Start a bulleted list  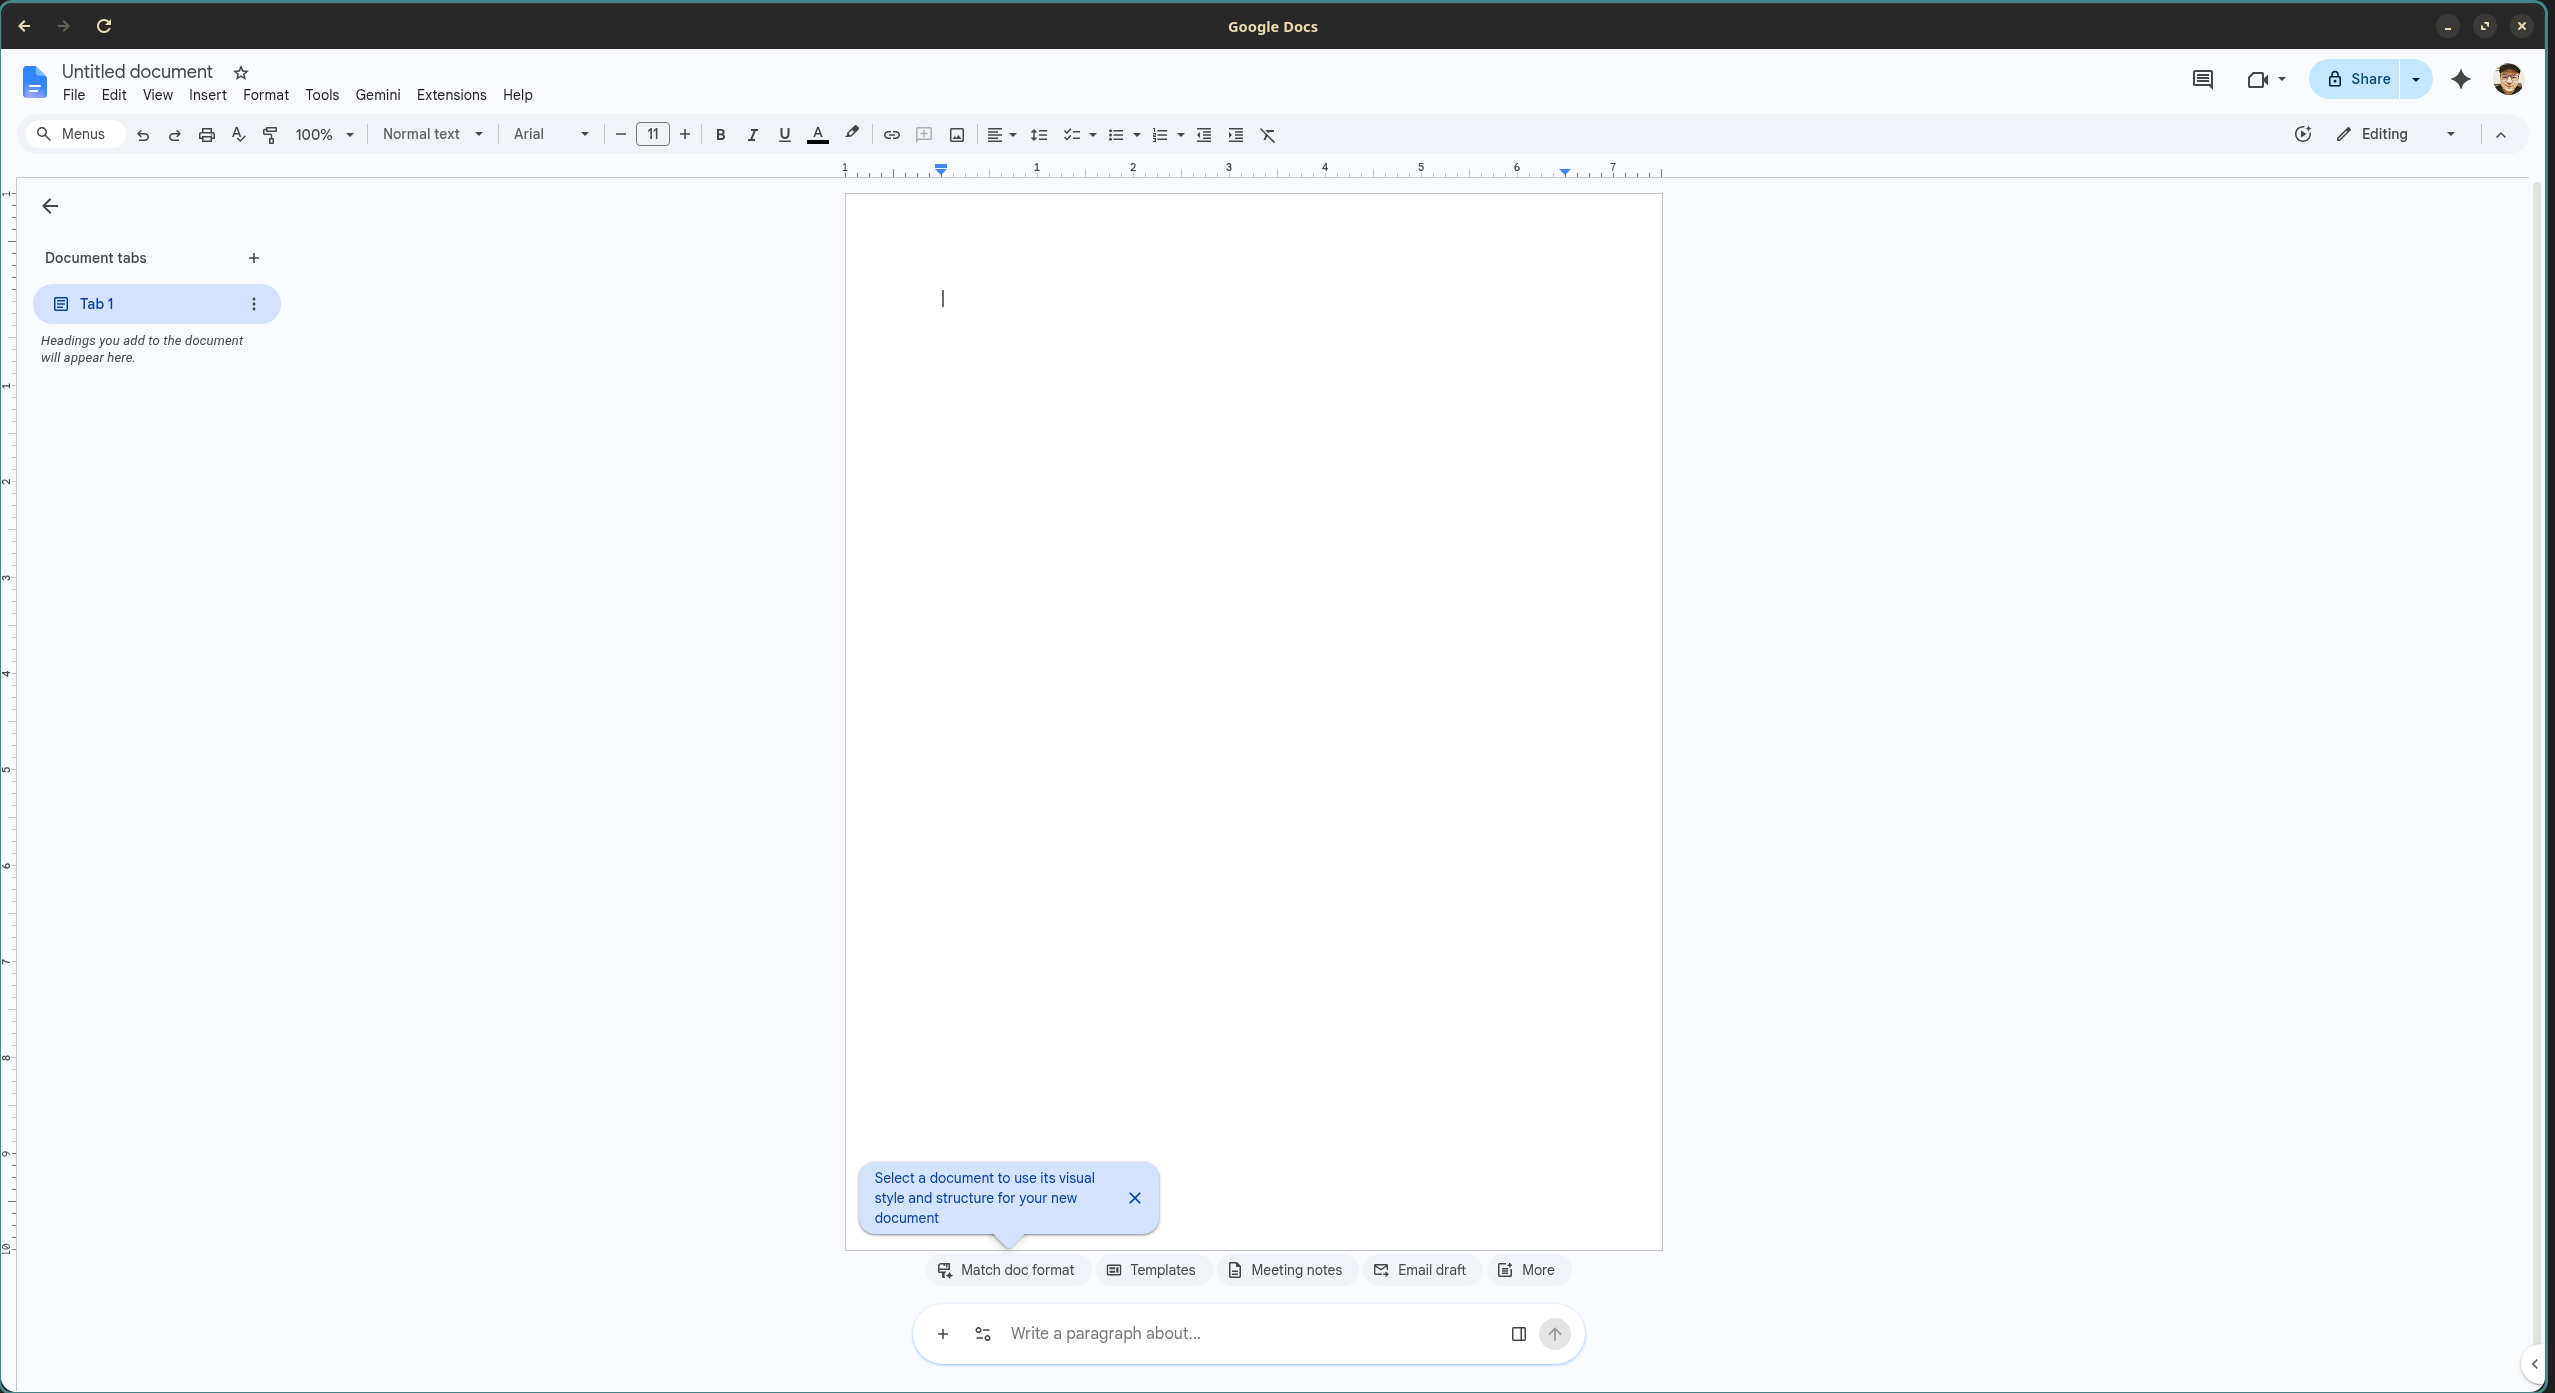1116,135
